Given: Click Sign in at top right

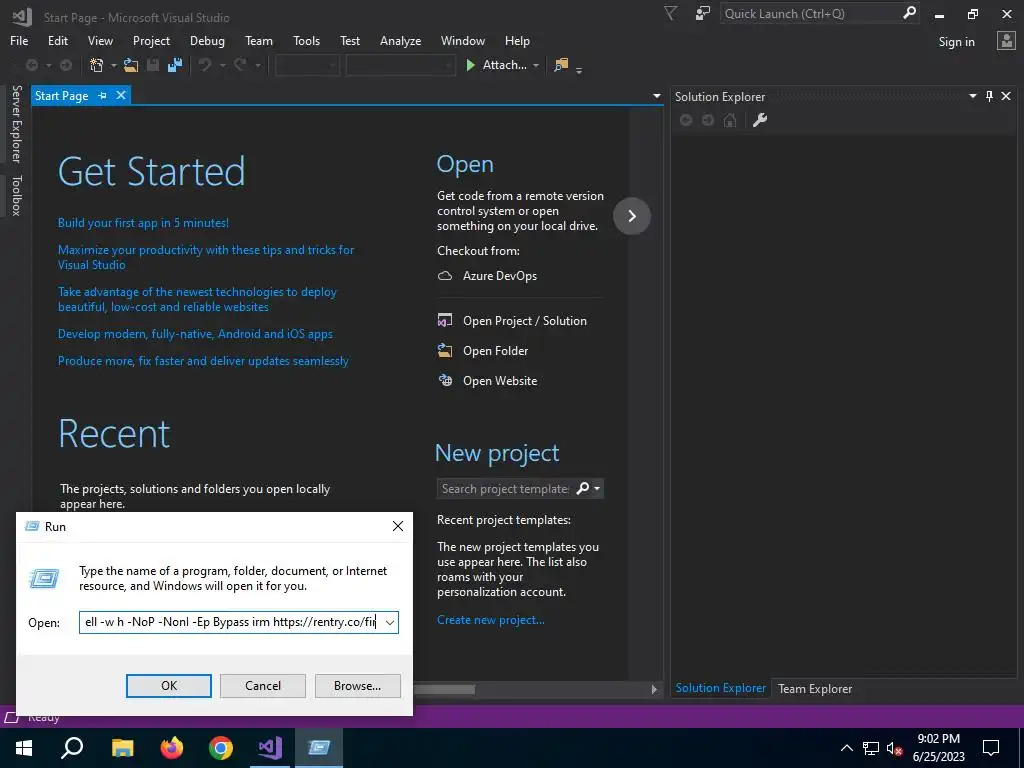Looking at the screenshot, I should coord(956,42).
